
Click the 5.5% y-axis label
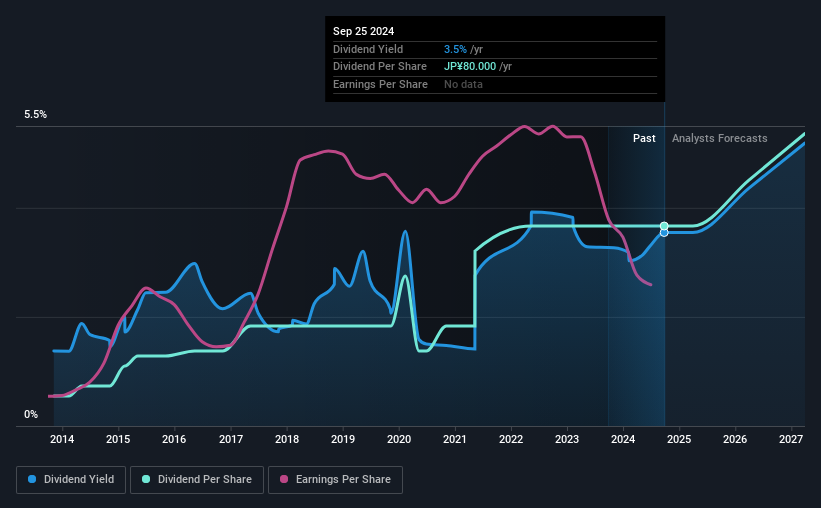tap(36, 115)
